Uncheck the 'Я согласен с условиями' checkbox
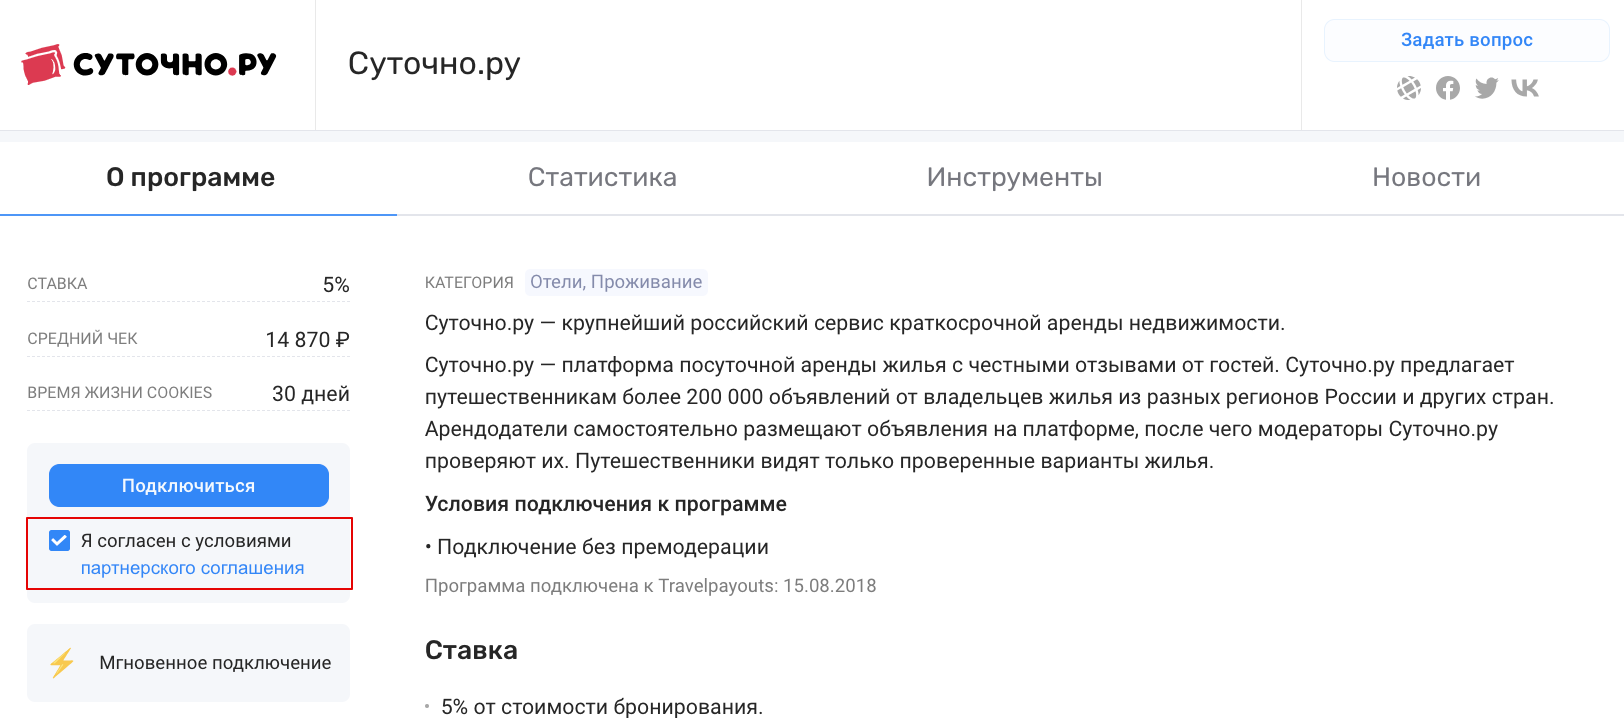This screenshot has width=1624, height=718. pyautogui.click(x=59, y=541)
